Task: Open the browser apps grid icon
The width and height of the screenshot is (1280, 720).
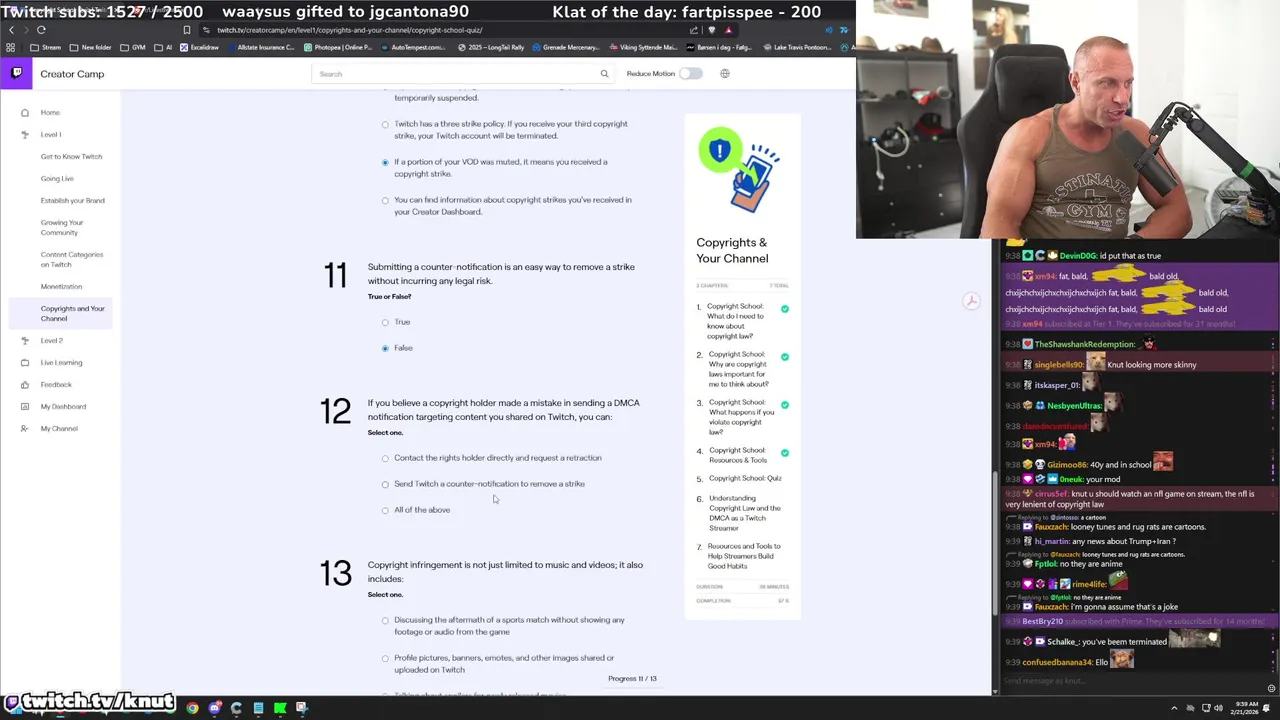Action: [x=11, y=47]
